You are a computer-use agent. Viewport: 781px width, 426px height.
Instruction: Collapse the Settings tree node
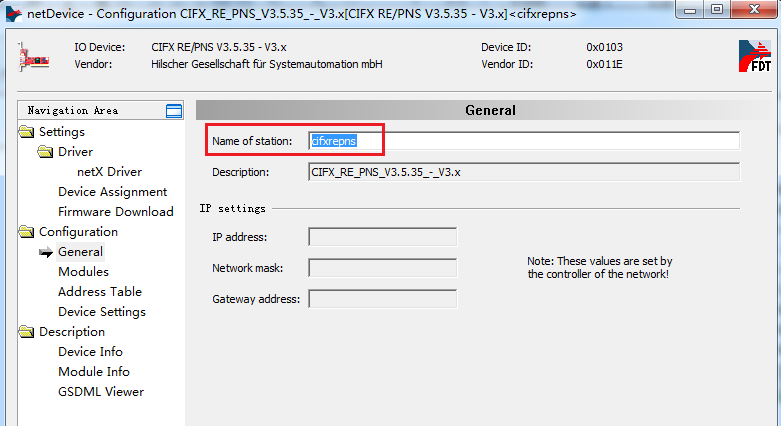pyautogui.click(x=62, y=132)
